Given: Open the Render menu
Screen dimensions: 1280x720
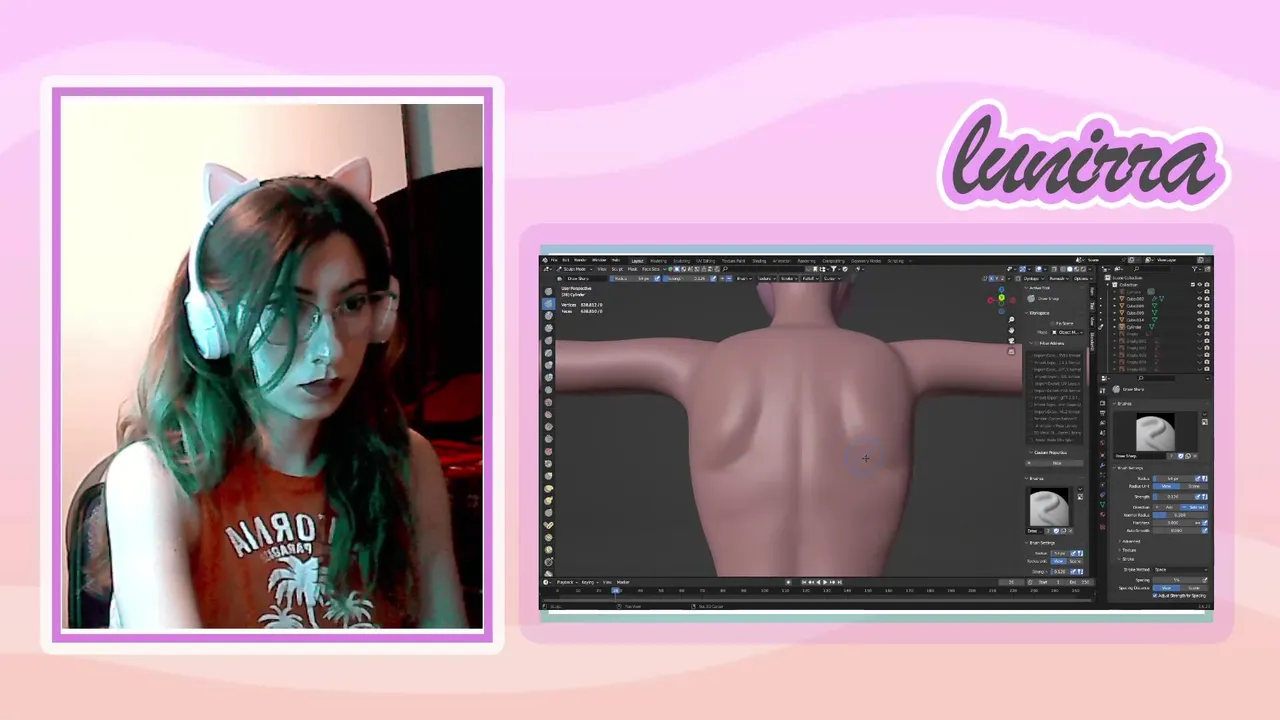Looking at the screenshot, I should (581, 260).
